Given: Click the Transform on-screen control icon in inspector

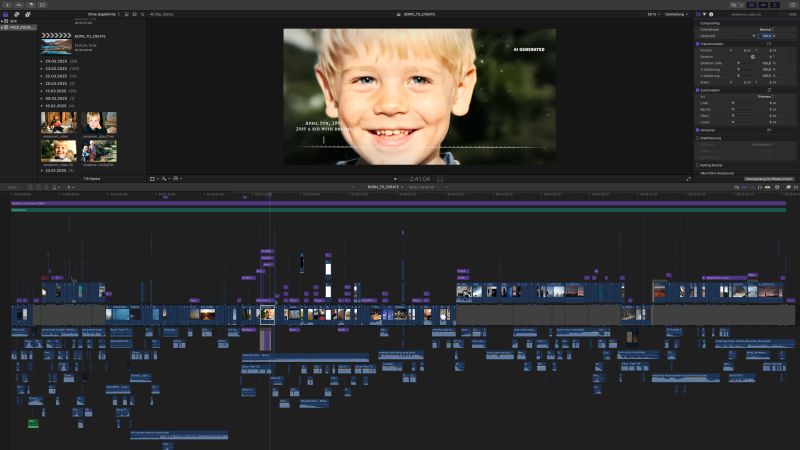Looking at the screenshot, I should 769,44.
